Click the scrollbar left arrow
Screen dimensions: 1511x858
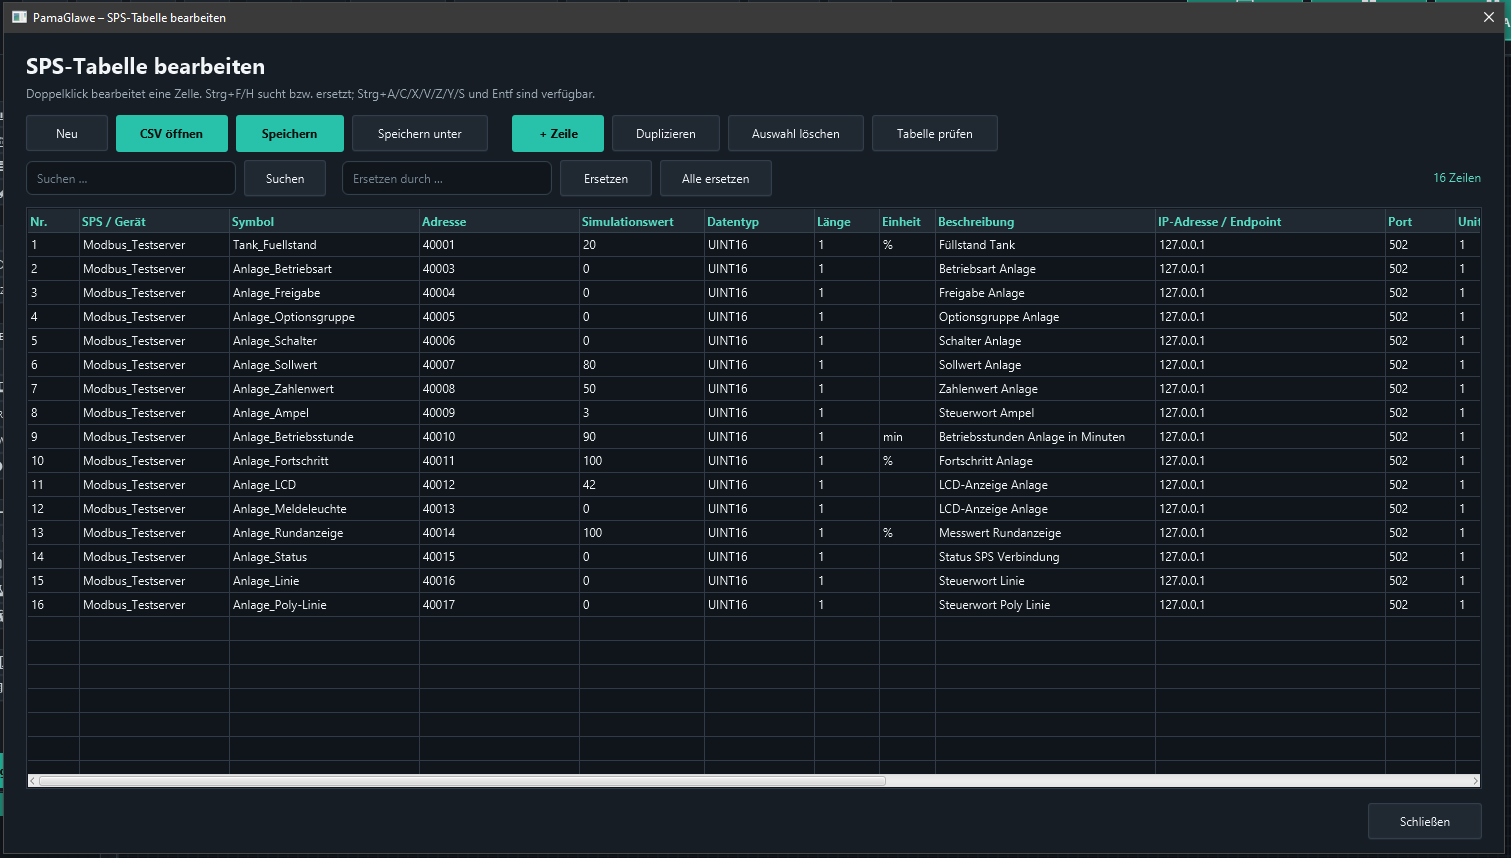click(33, 781)
